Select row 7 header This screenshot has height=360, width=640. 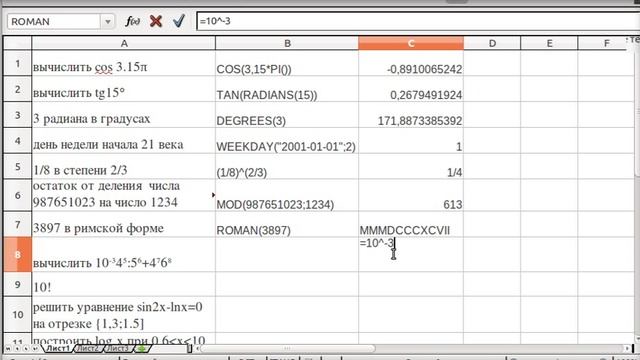[18, 224]
